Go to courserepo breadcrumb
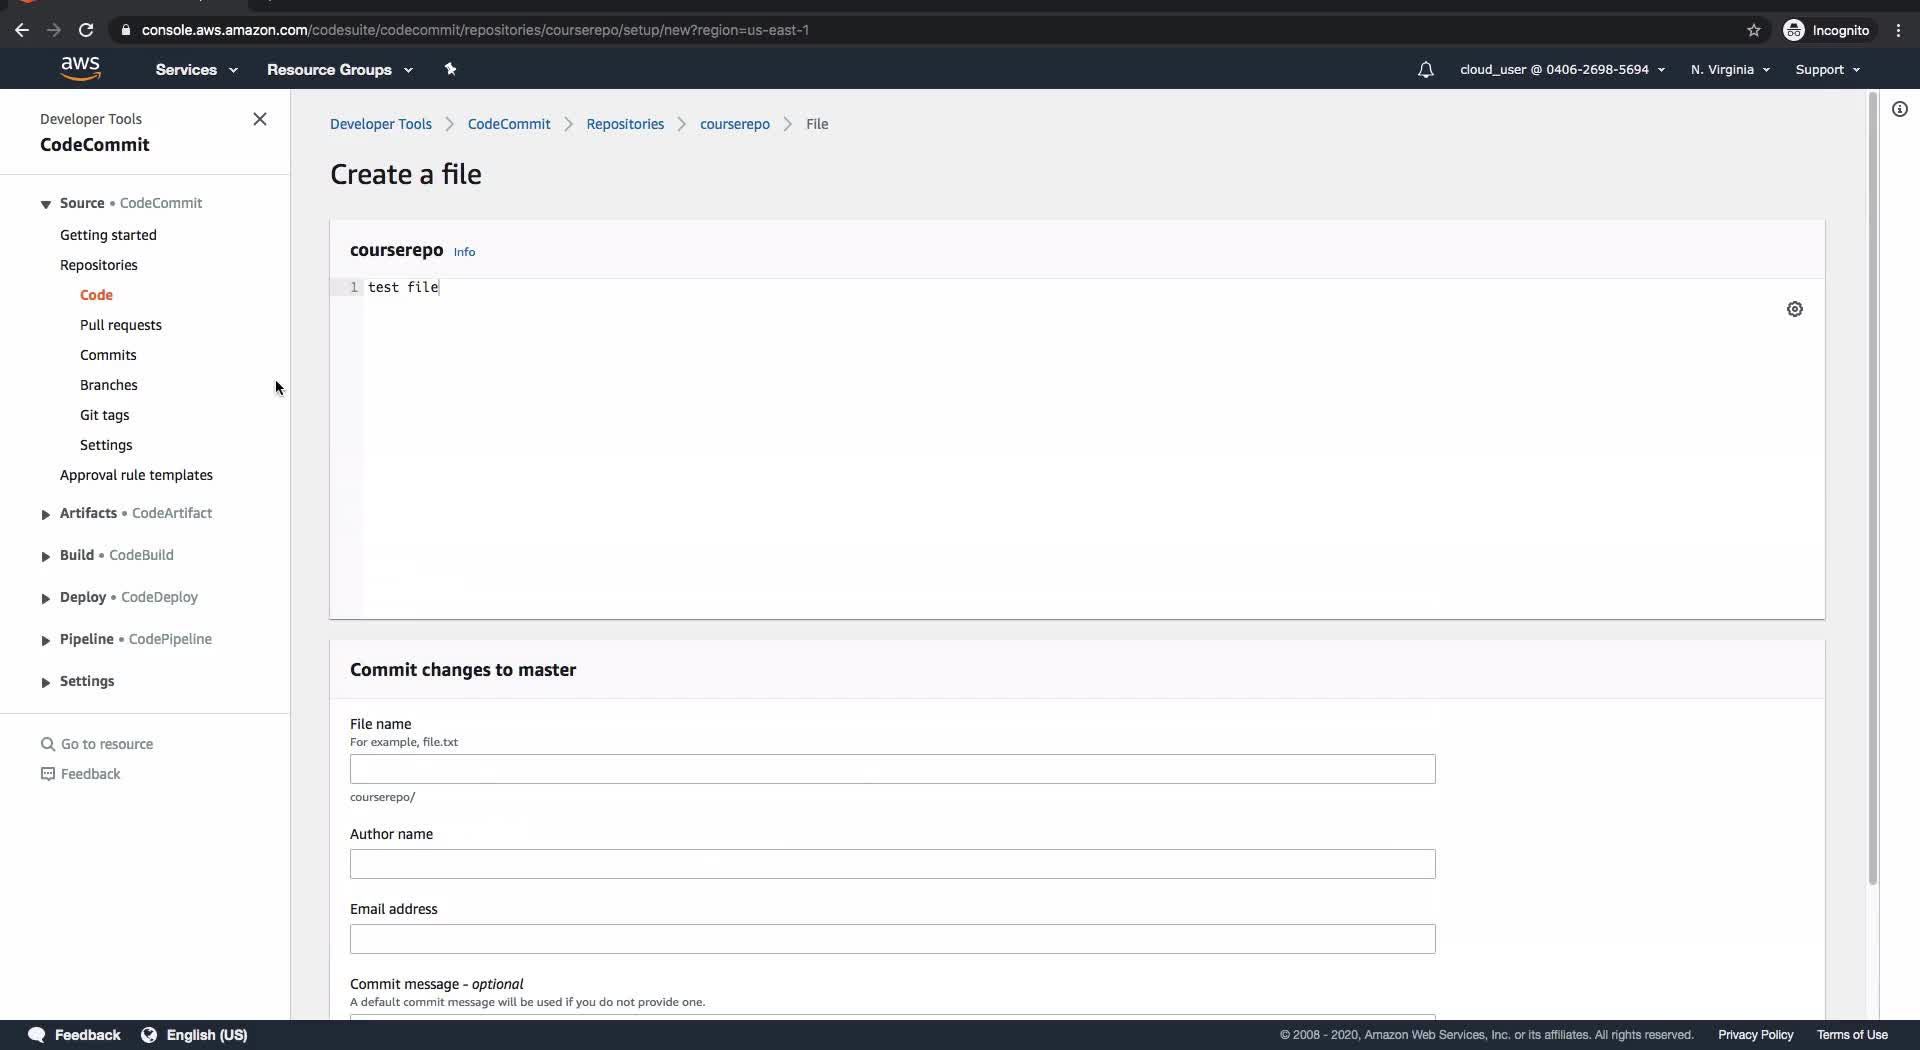The height and width of the screenshot is (1050, 1920). coord(735,124)
